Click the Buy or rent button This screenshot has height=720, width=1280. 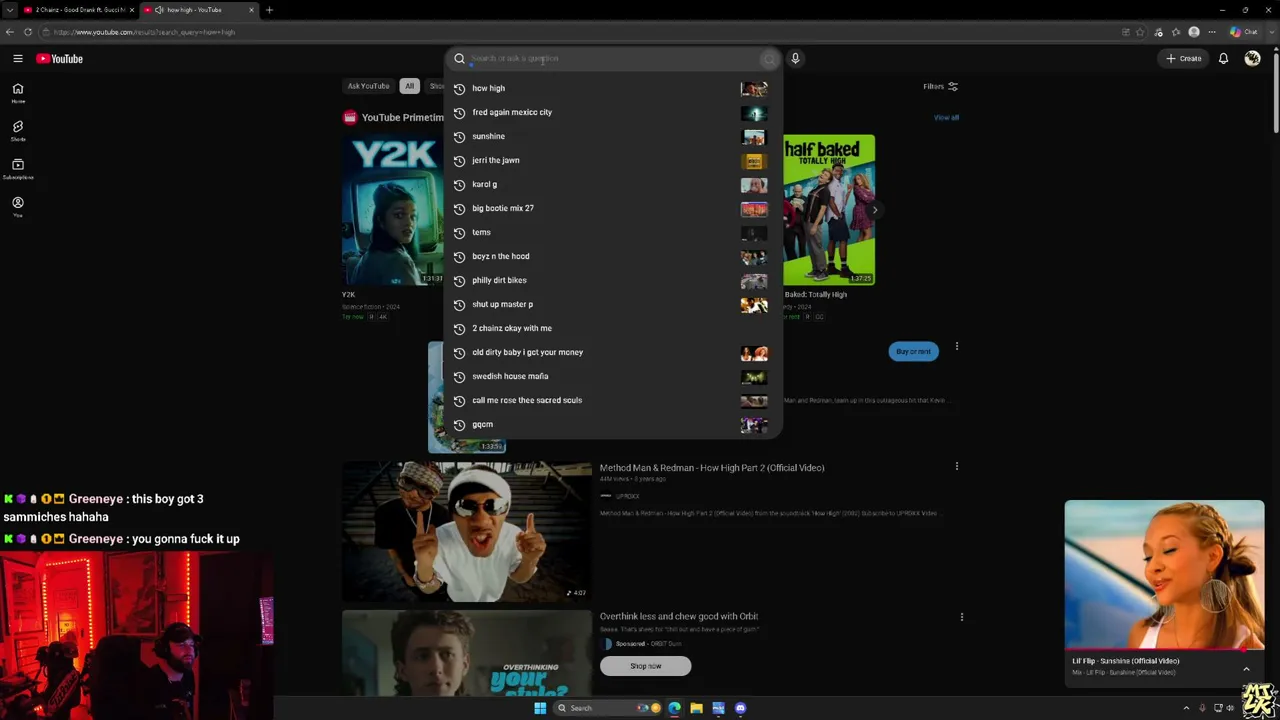(x=913, y=351)
